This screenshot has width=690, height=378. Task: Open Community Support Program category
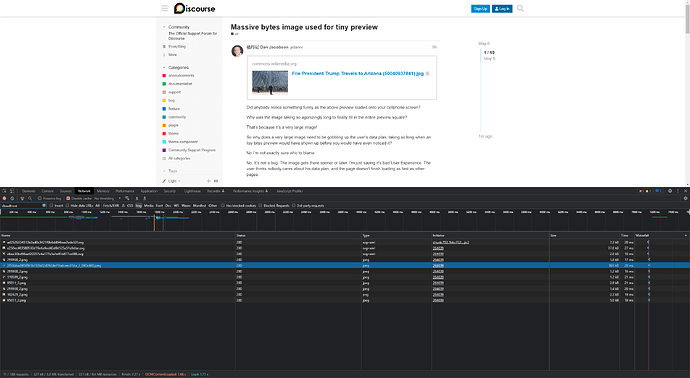(192, 150)
